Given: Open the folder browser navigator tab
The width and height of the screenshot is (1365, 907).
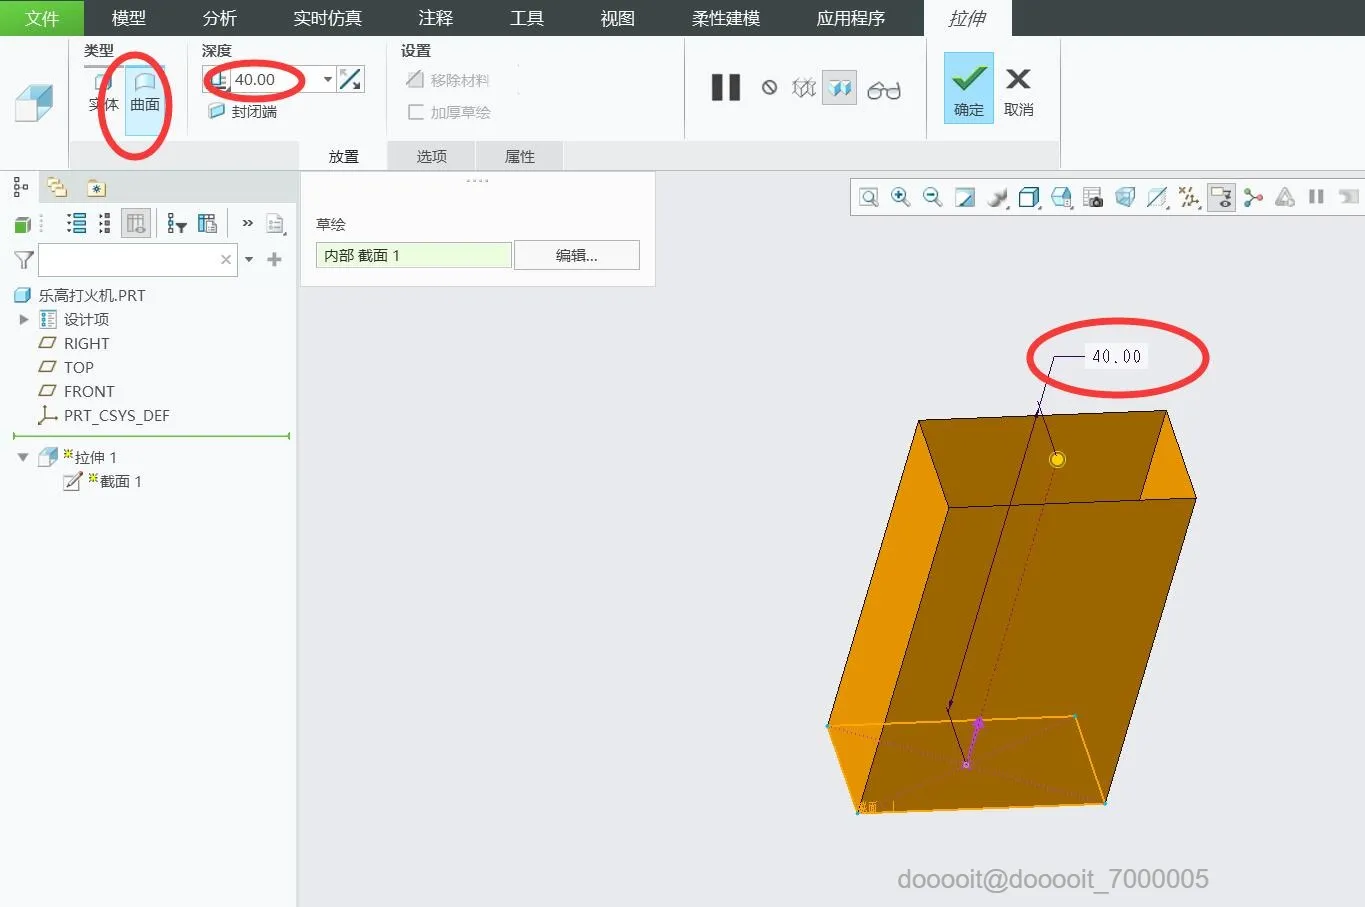Looking at the screenshot, I should (57, 187).
